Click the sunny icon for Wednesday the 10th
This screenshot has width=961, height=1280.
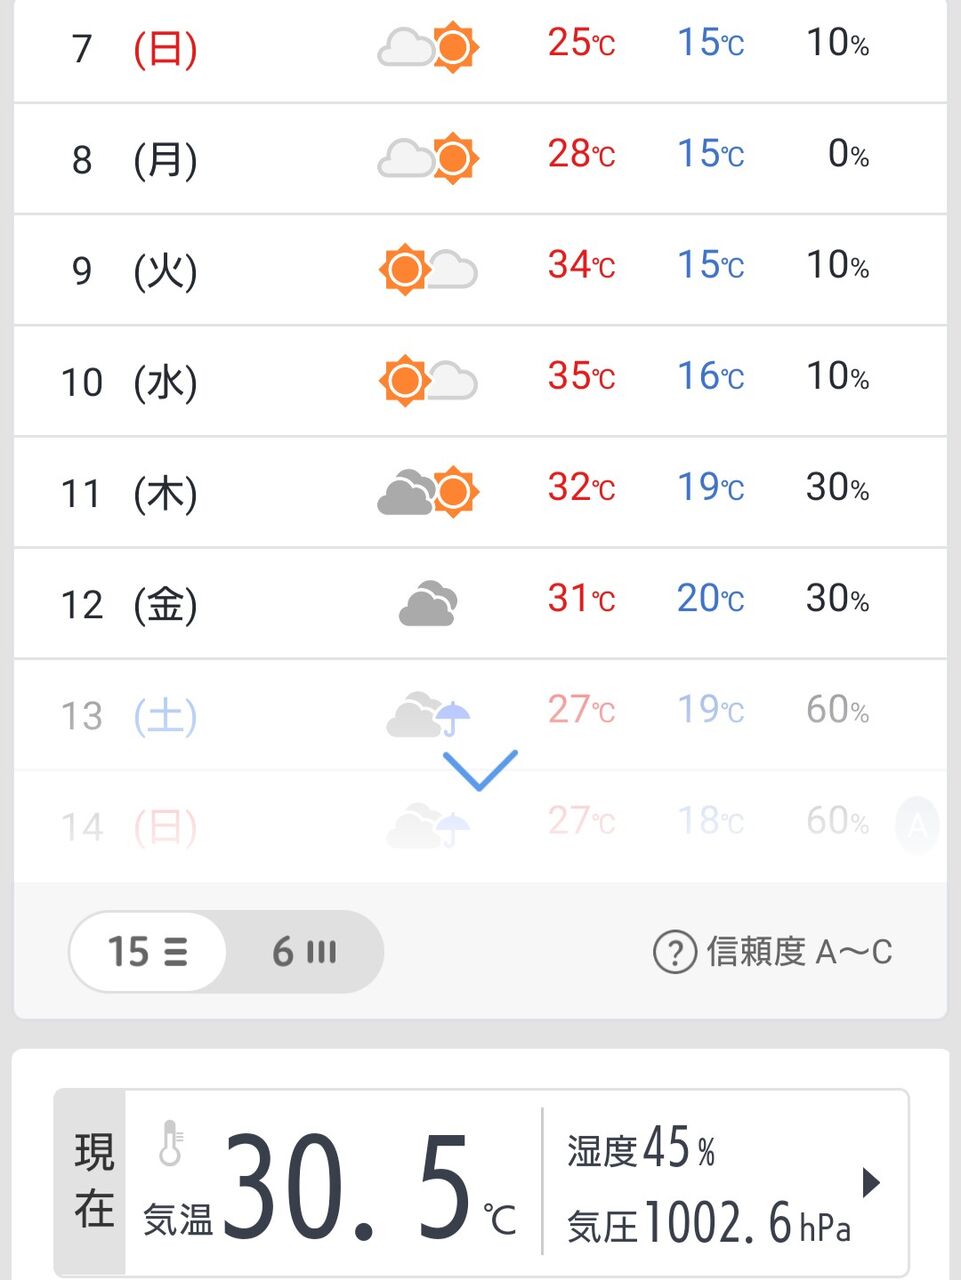click(405, 381)
